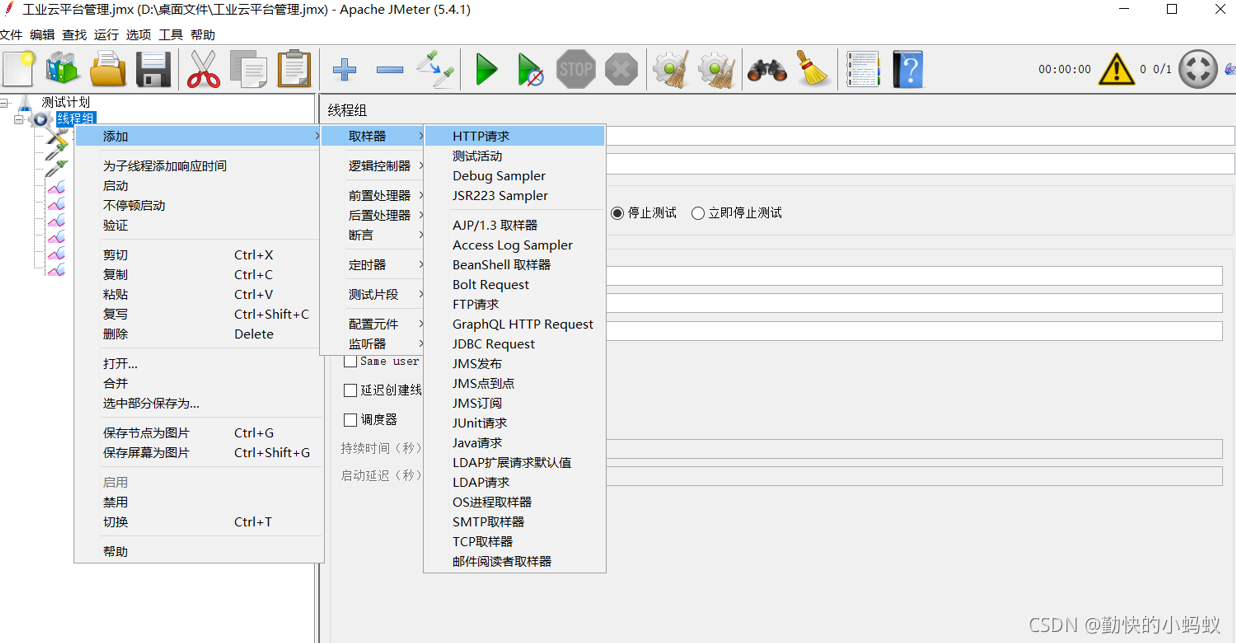
Task: Save the test plan with disk icon
Action: (x=152, y=69)
